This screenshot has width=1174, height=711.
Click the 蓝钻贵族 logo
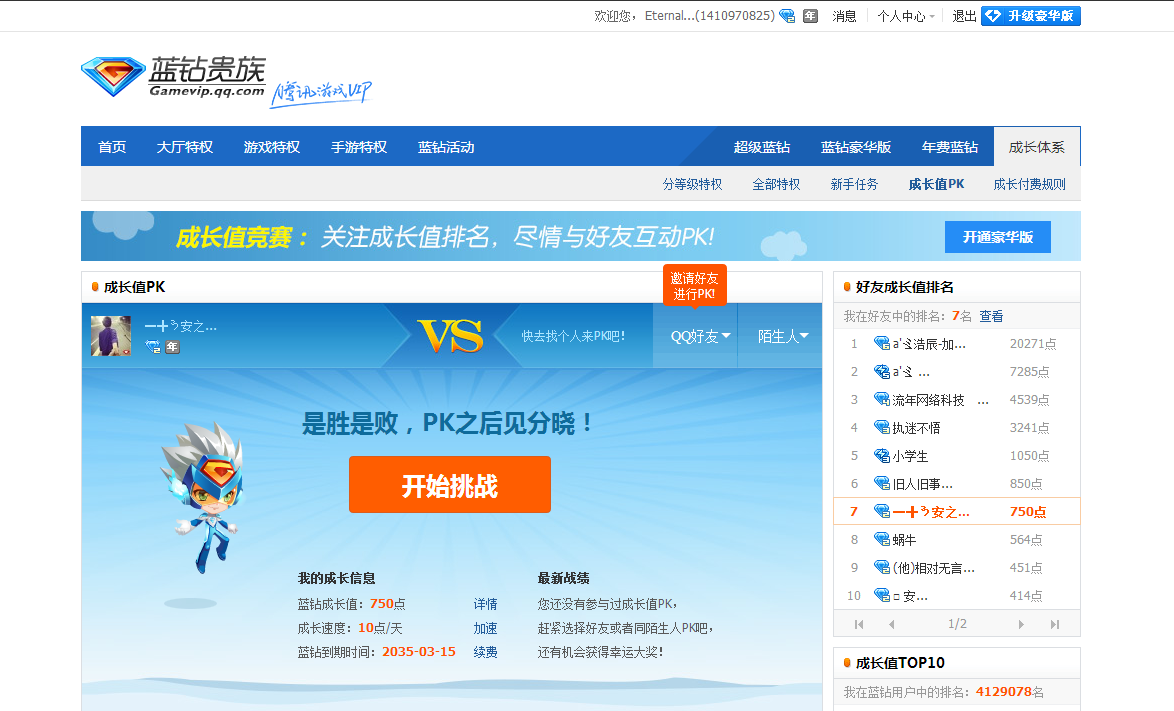point(173,76)
